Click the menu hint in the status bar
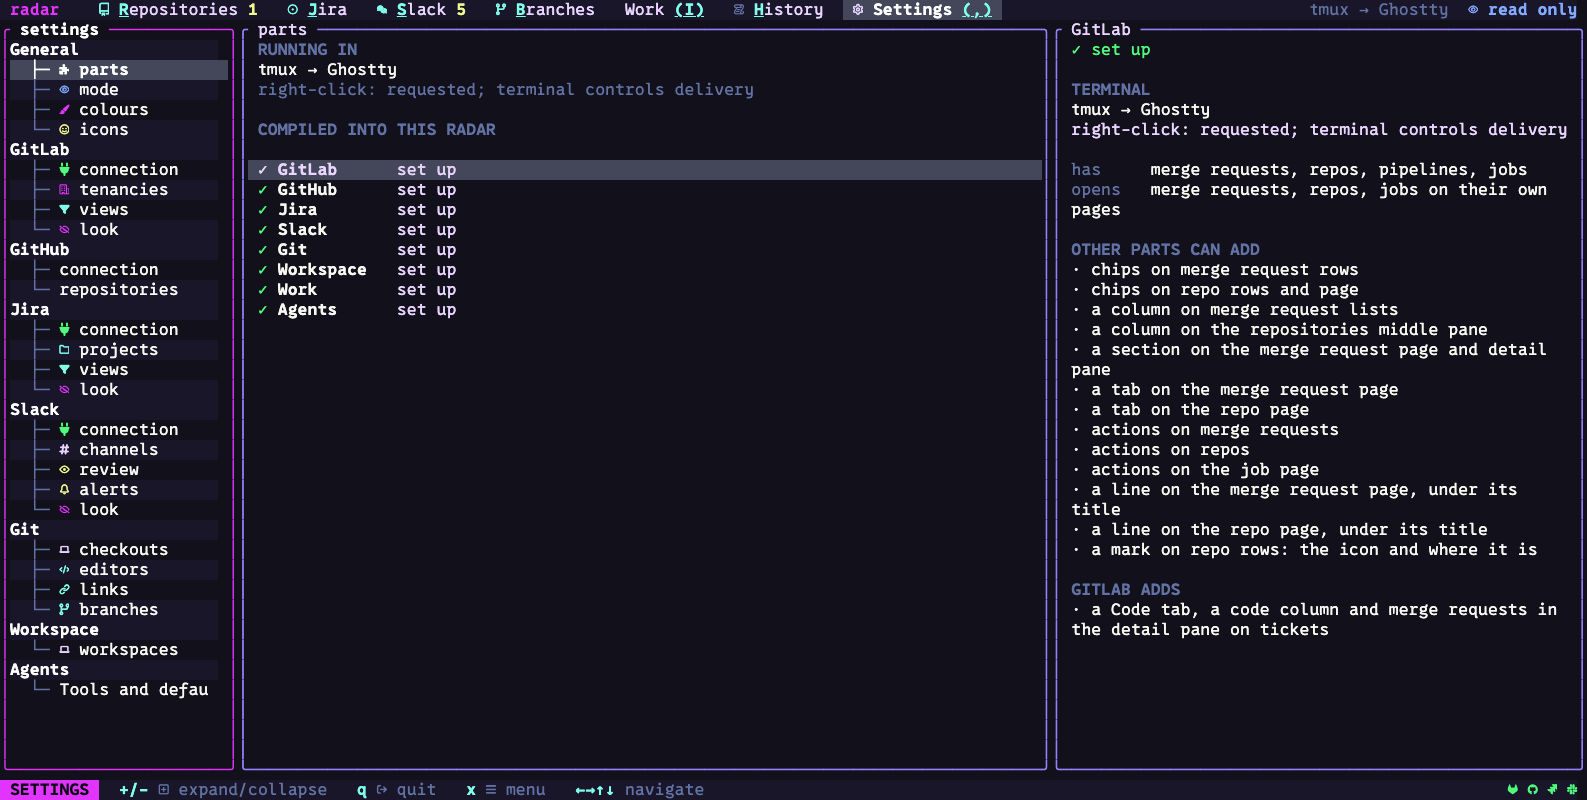The image size is (1587, 800). pyautogui.click(x=505, y=790)
